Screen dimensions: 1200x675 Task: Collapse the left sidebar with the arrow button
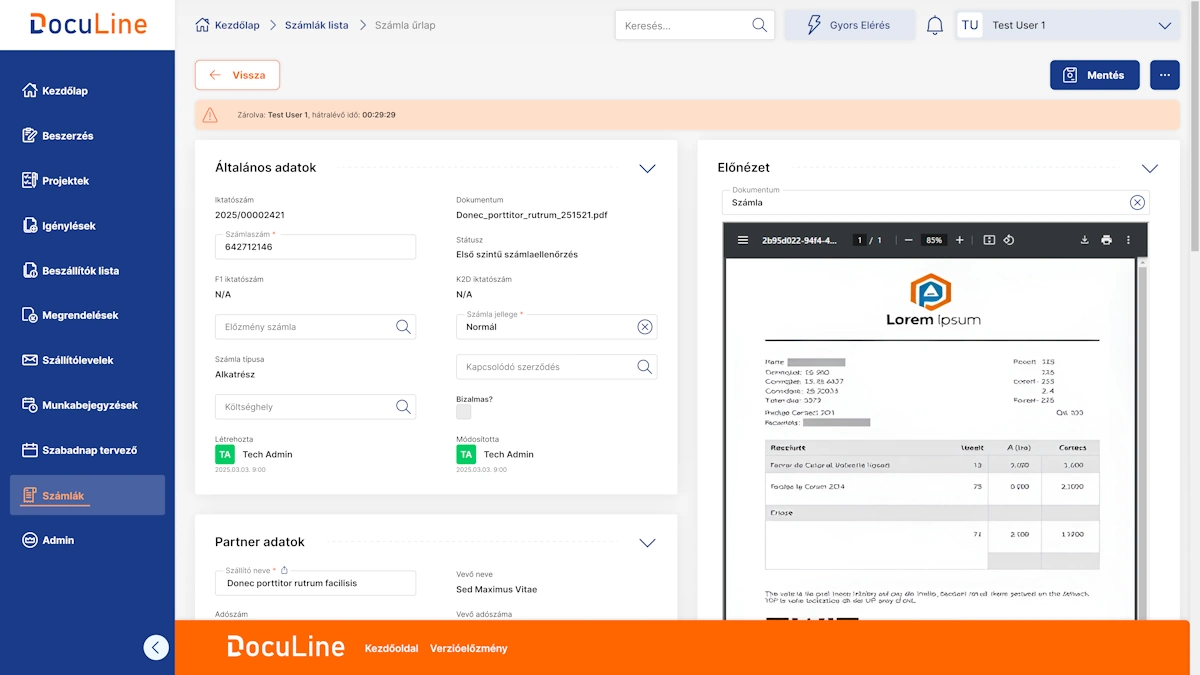tap(156, 647)
